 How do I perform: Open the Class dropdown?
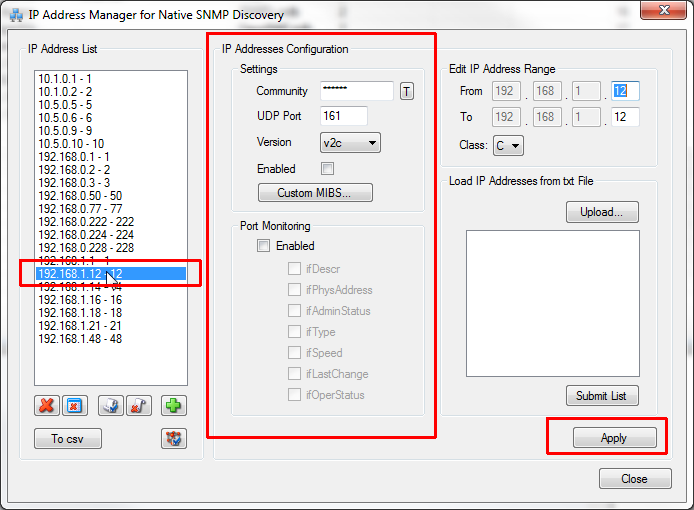point(508,146)
